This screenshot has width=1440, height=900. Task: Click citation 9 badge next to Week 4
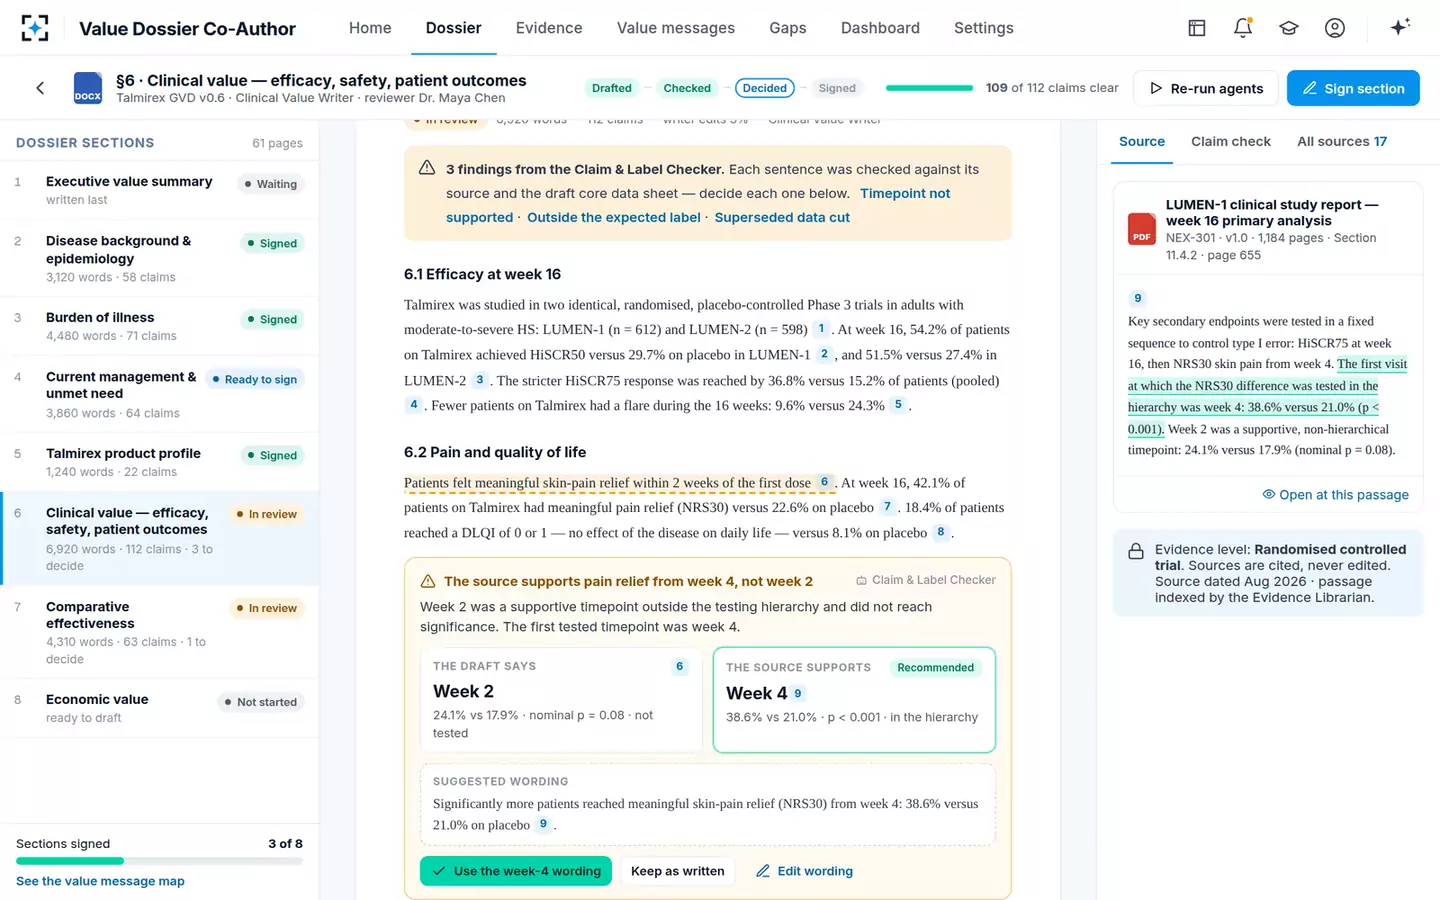[x=798, y=693]
